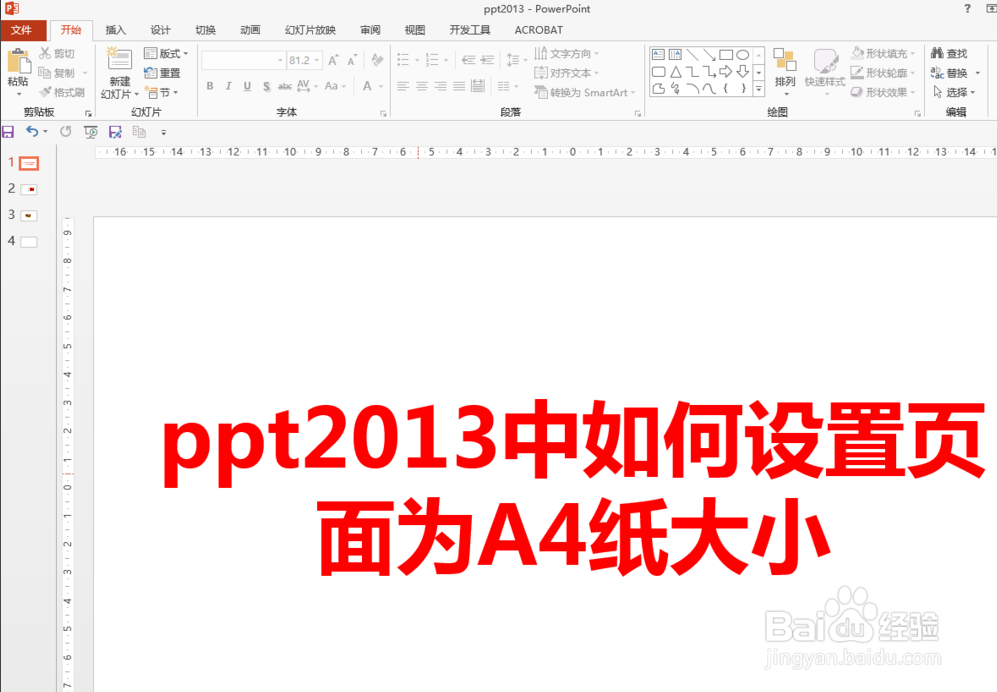The image size is (997, 692).
Task: Open the File tab
Action: (22, 30)
